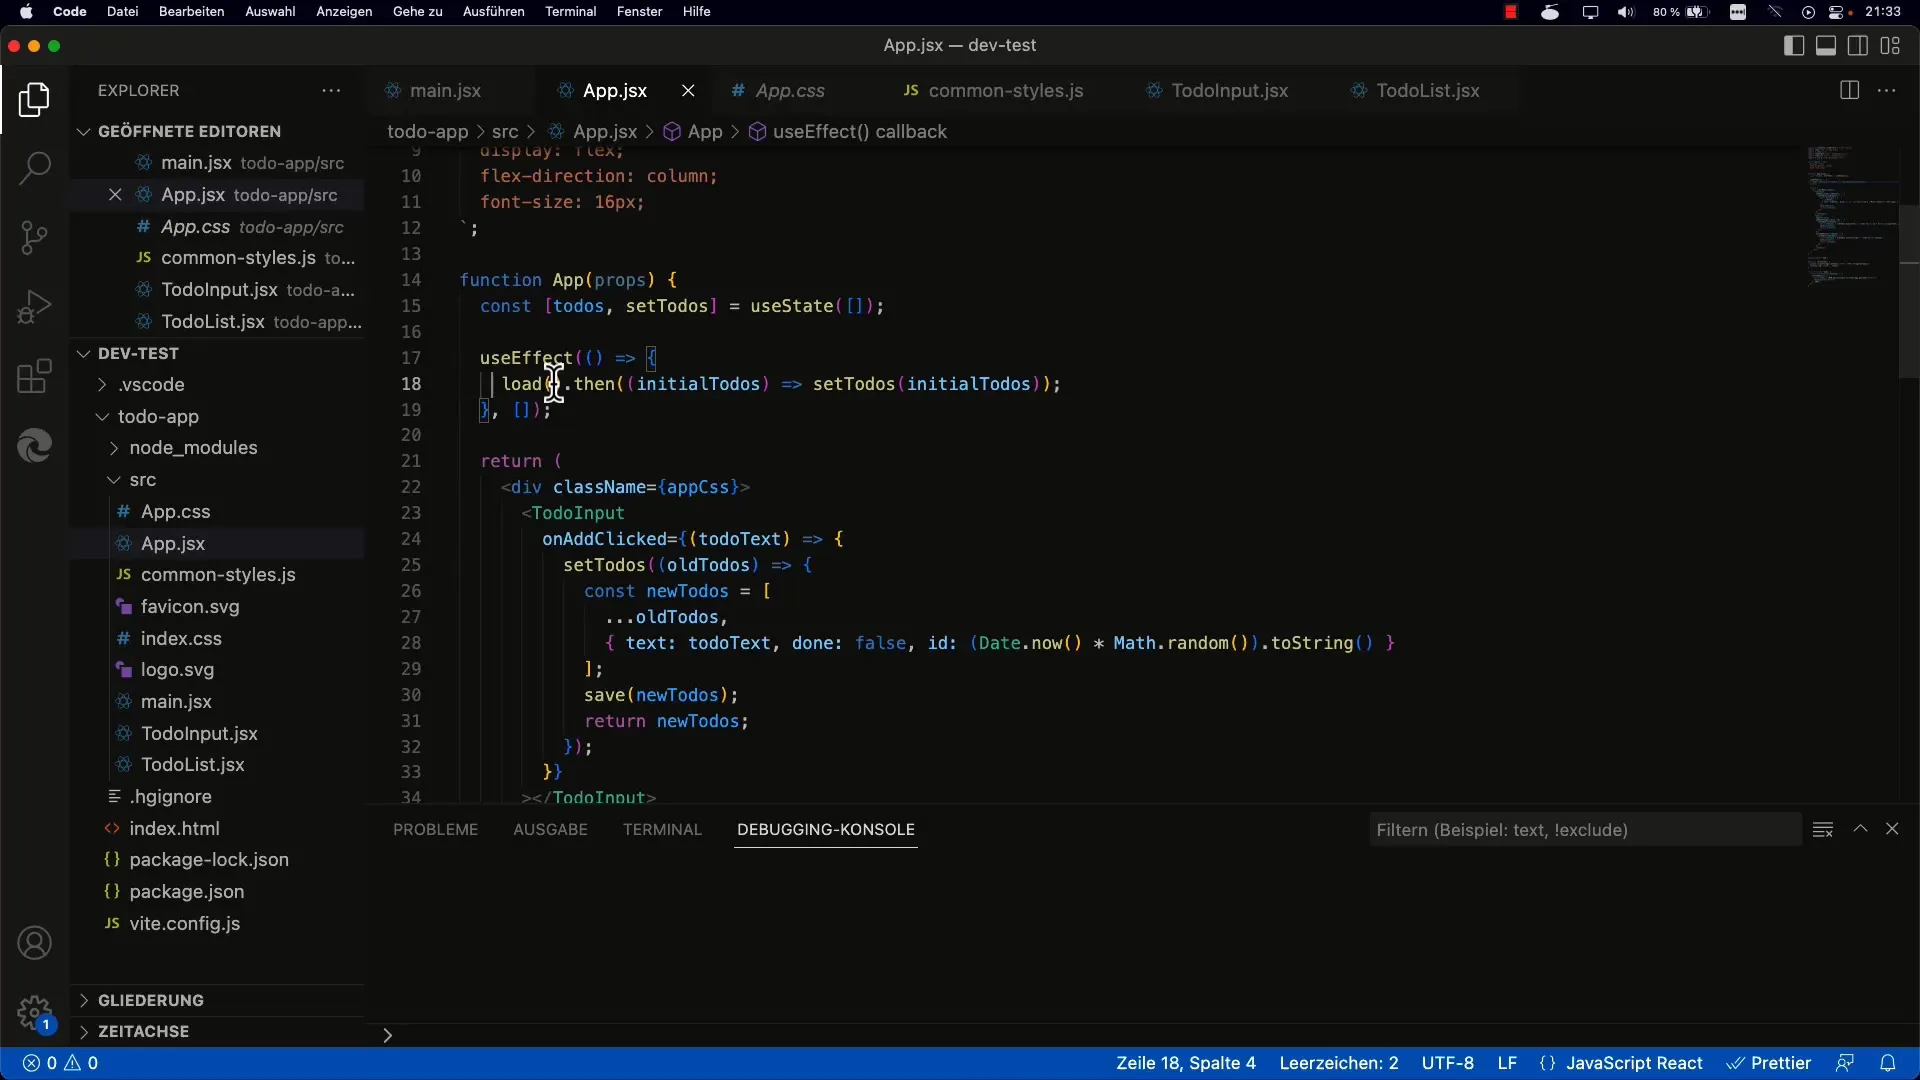Split the editor to the right
The width and height of the screenshot is (1920, 1080).
[x=1849, y=90]
